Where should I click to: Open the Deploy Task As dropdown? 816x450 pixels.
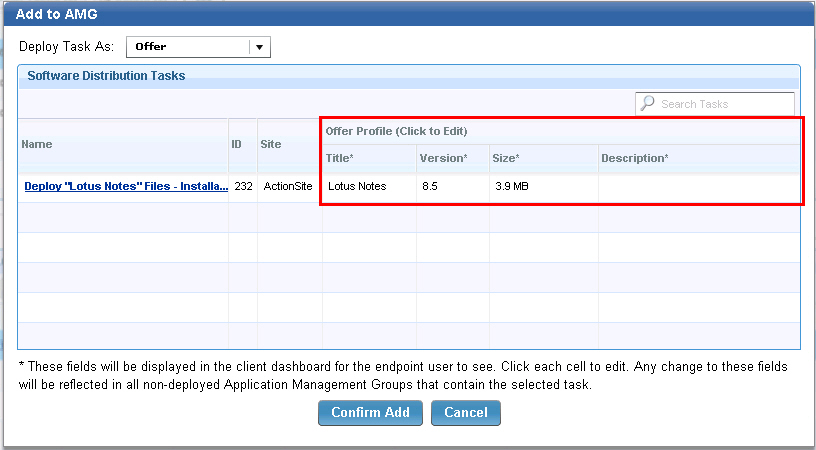tap(198, 47)
